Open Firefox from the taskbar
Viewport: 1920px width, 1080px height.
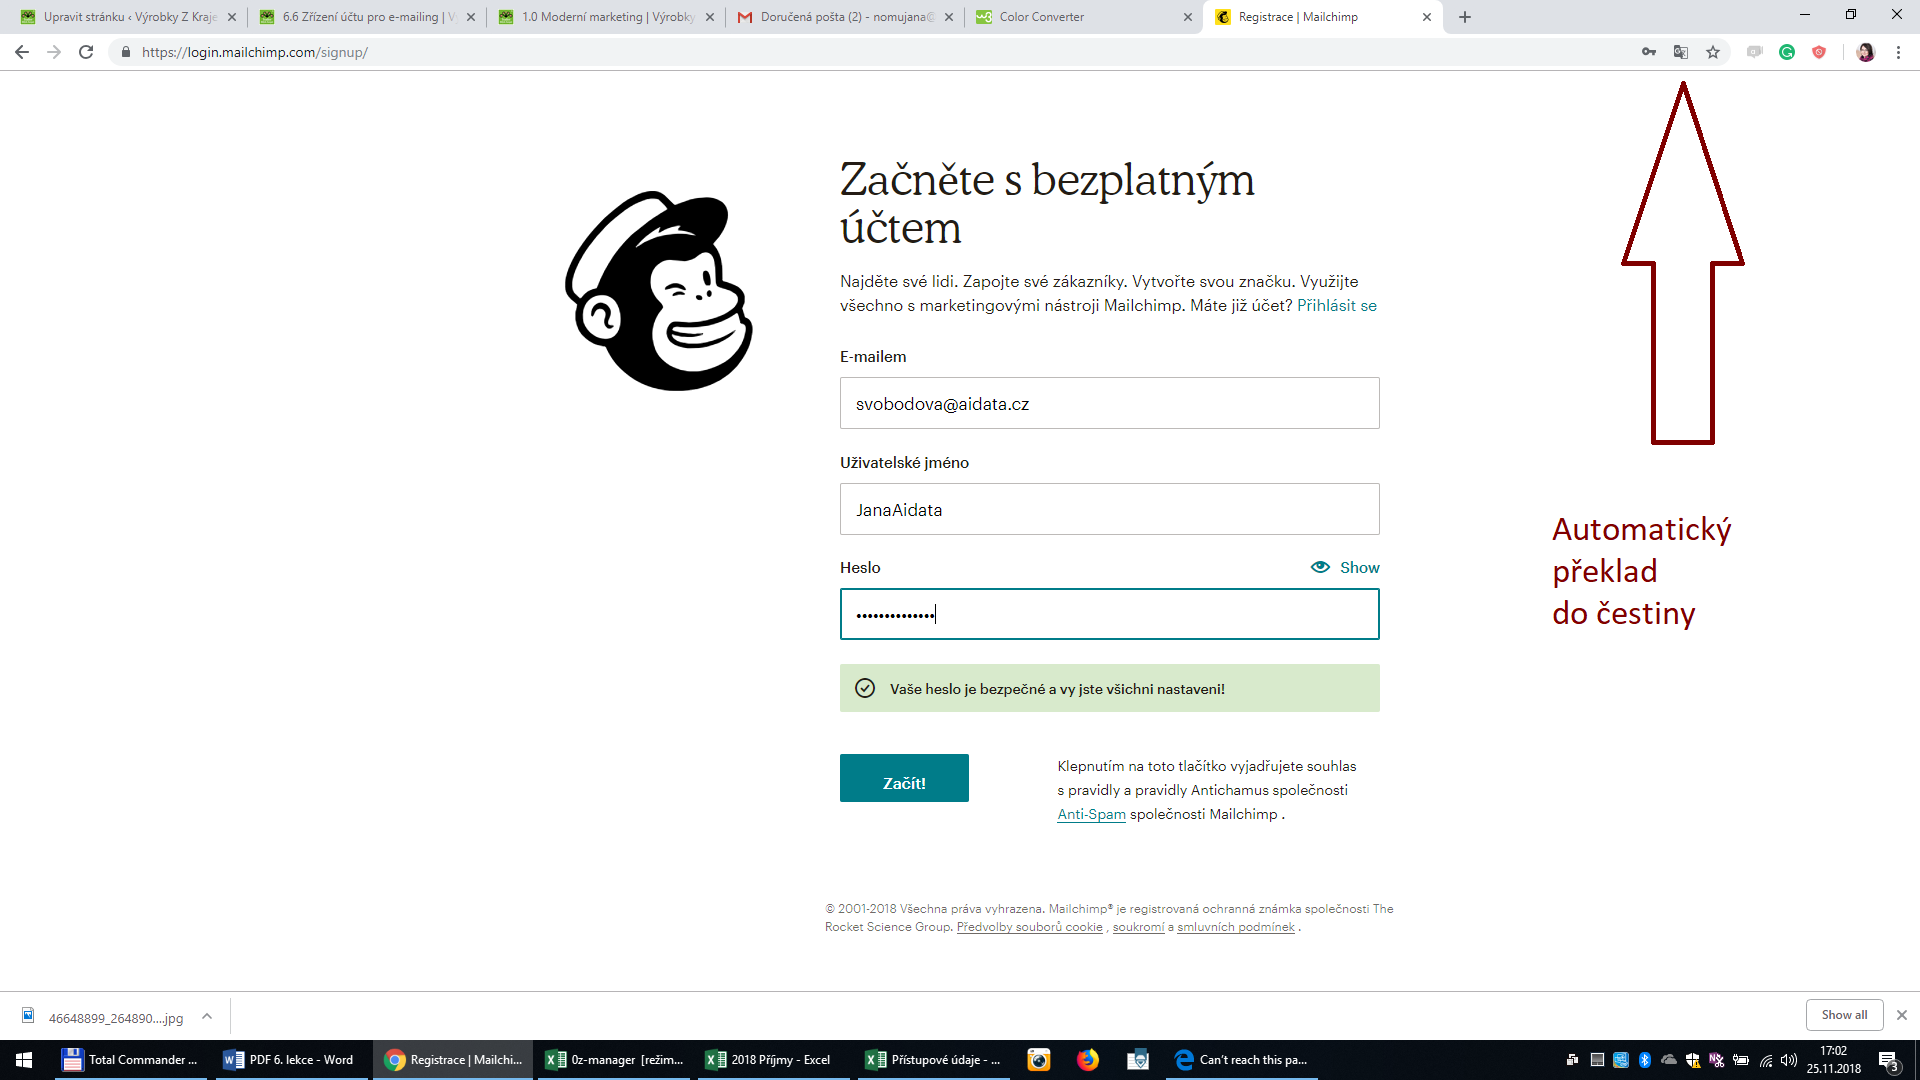(x=1088, y=1060)
